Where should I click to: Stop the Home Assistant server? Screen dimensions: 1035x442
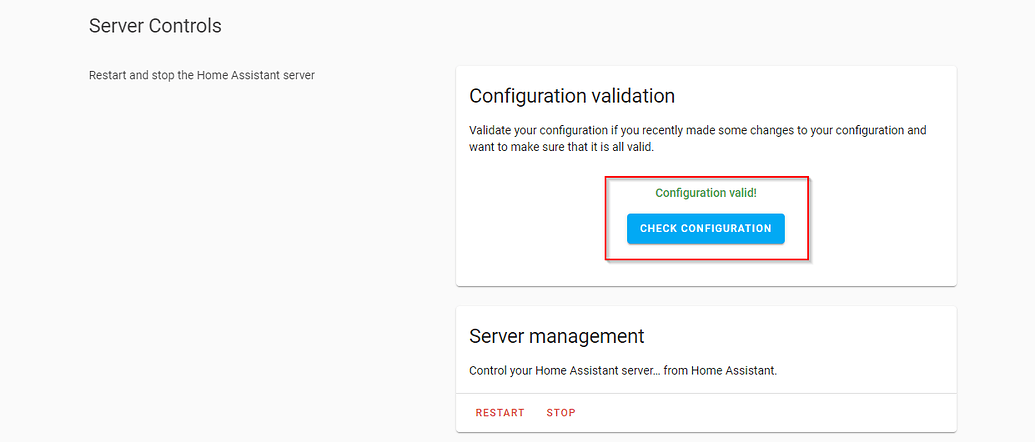point(561,413)
